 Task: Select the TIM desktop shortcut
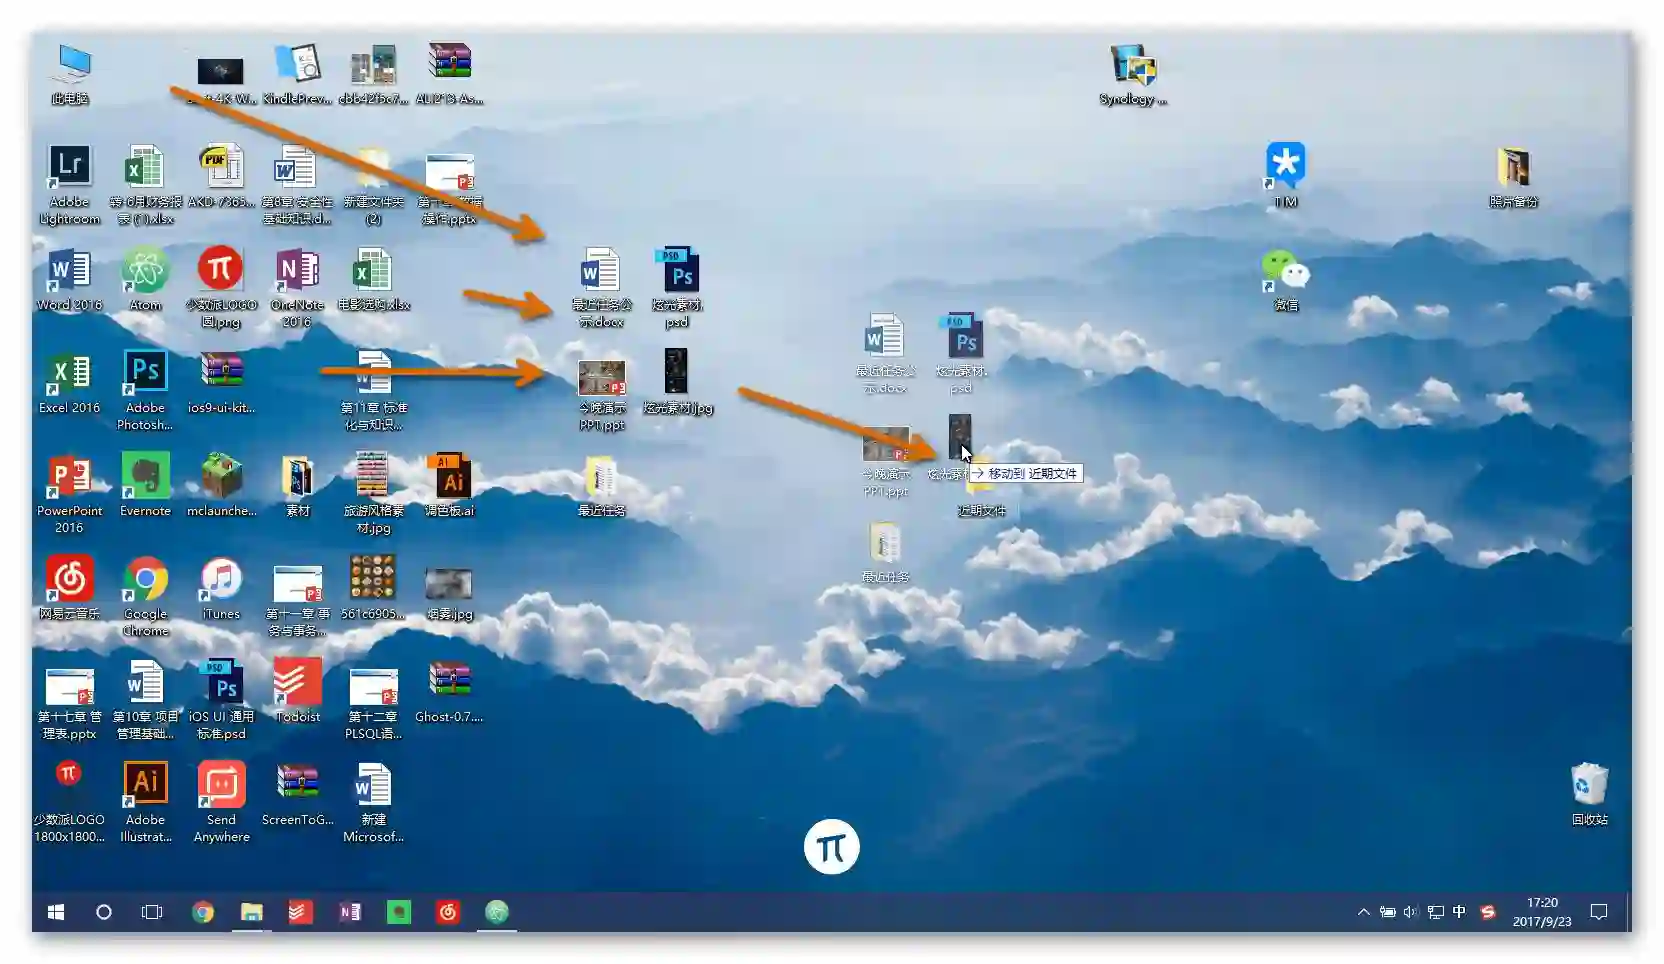[1286, 176]
